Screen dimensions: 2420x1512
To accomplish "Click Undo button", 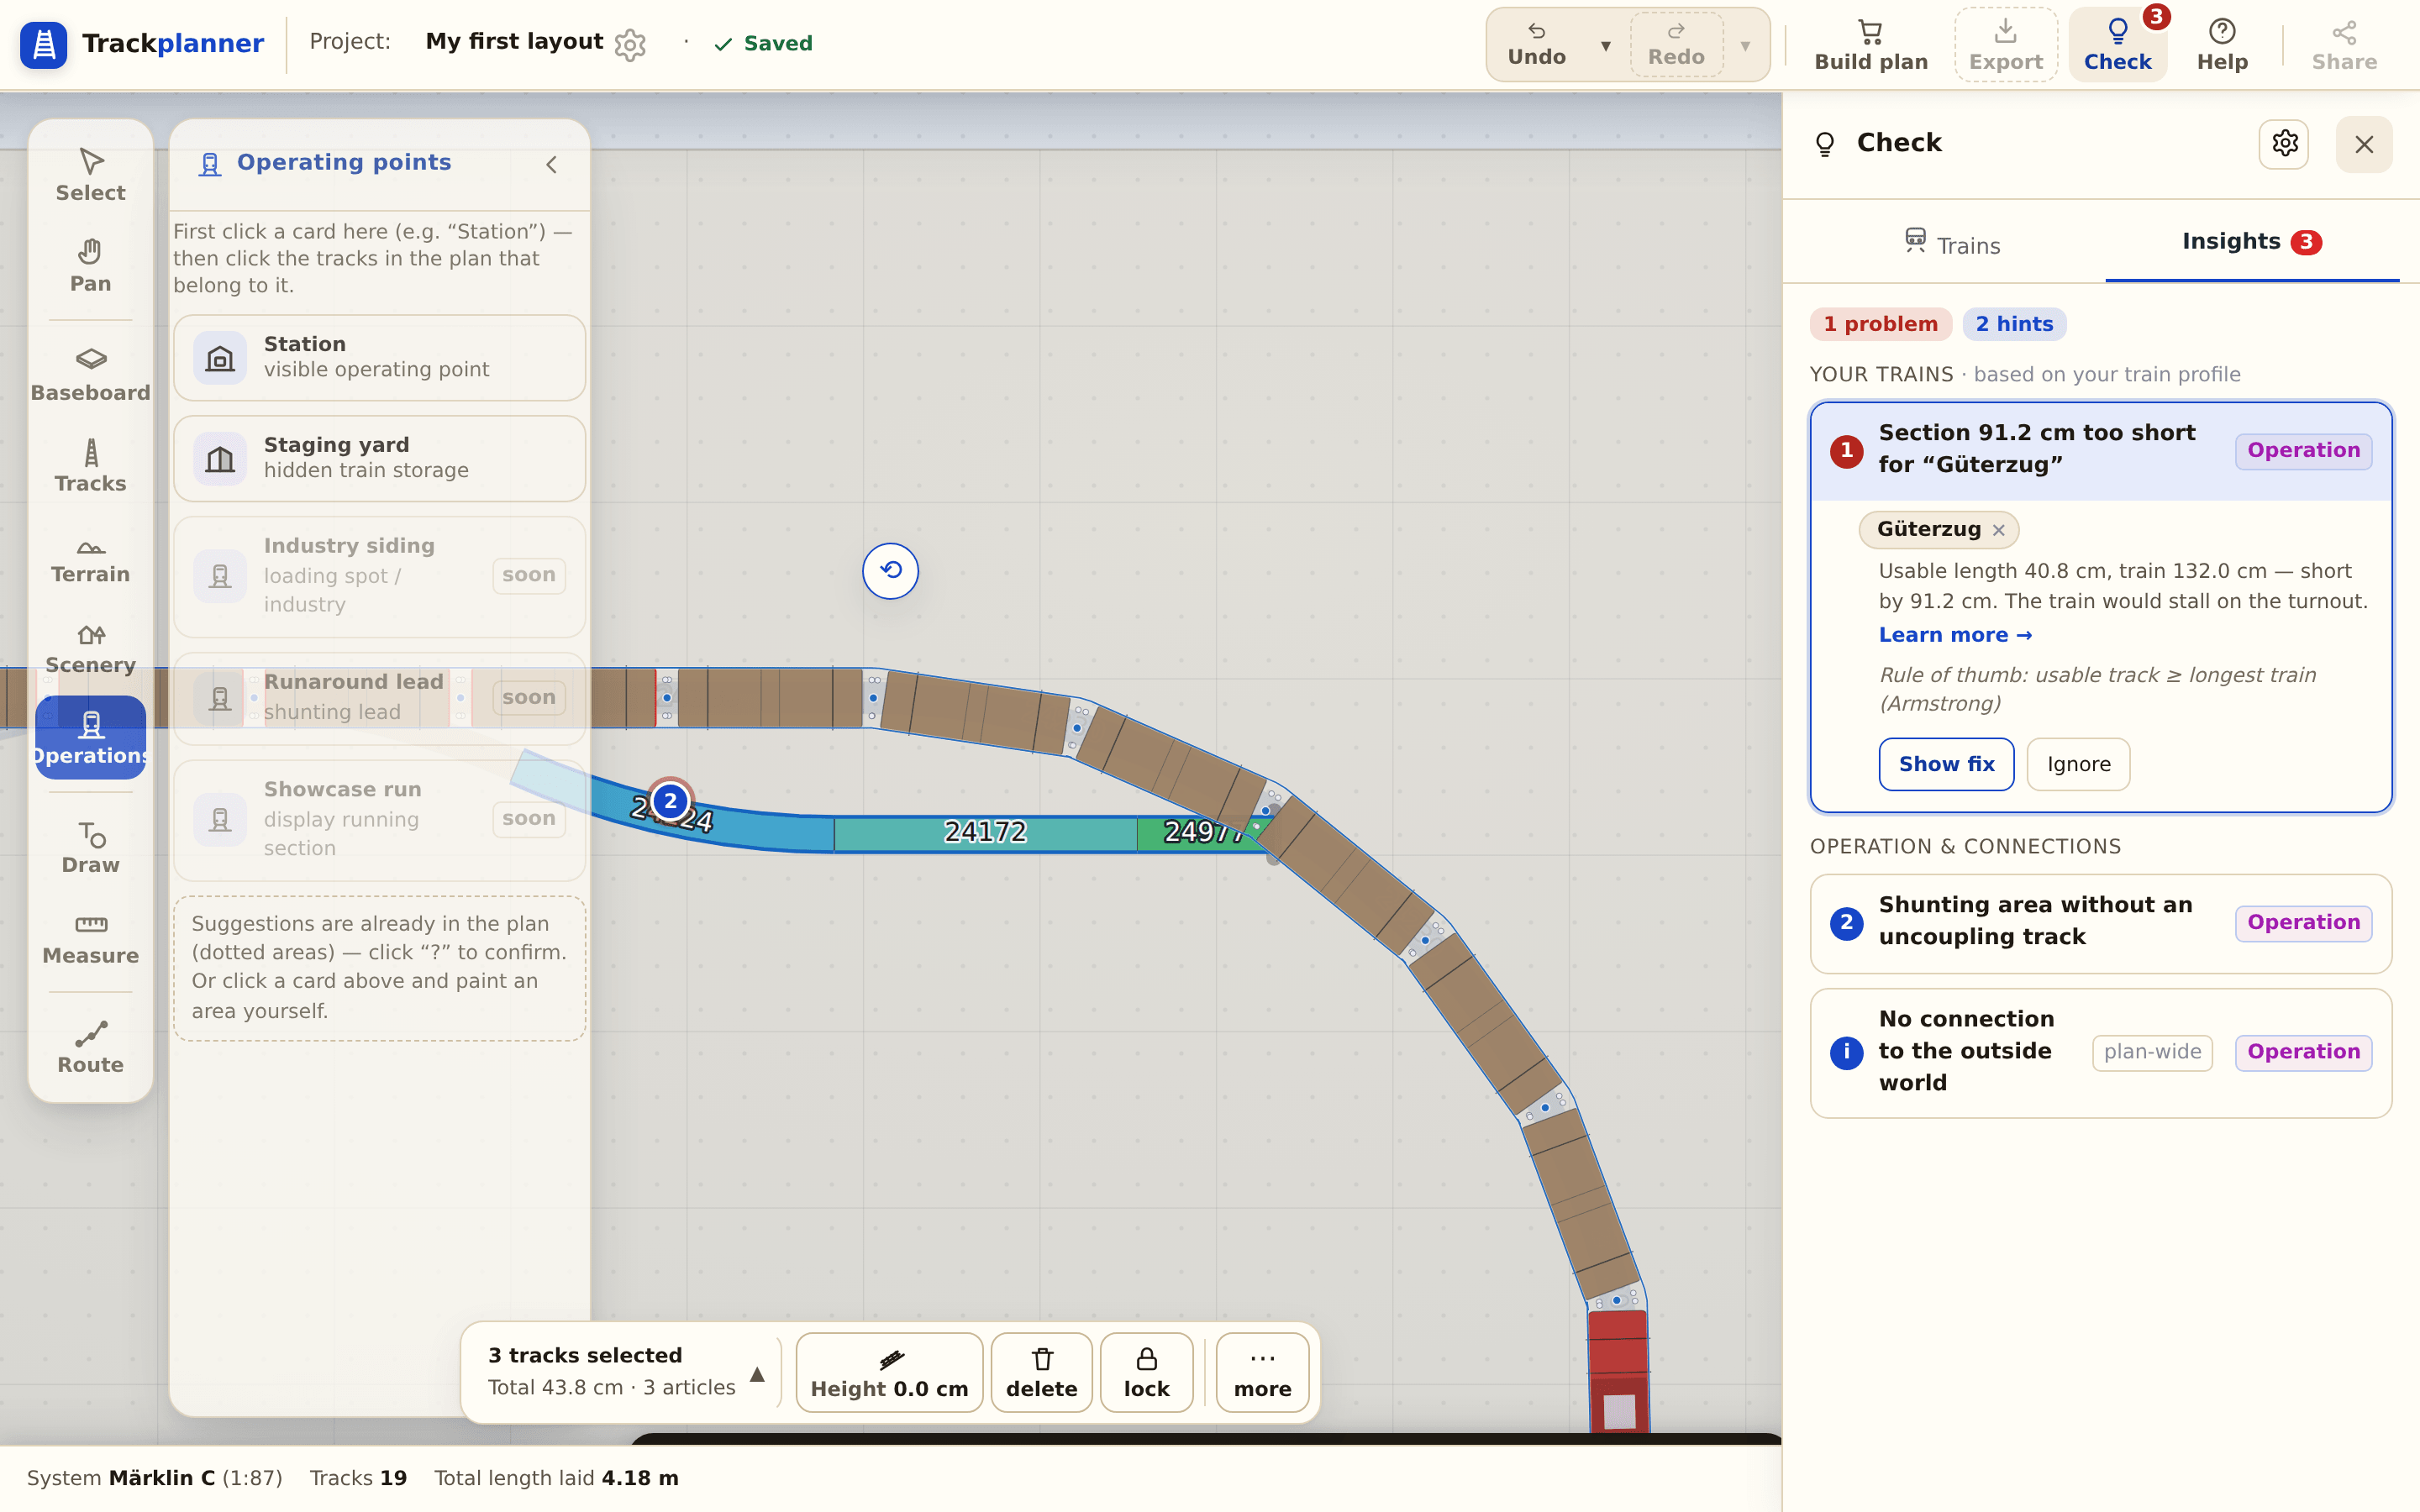I will click(1537, 45).
